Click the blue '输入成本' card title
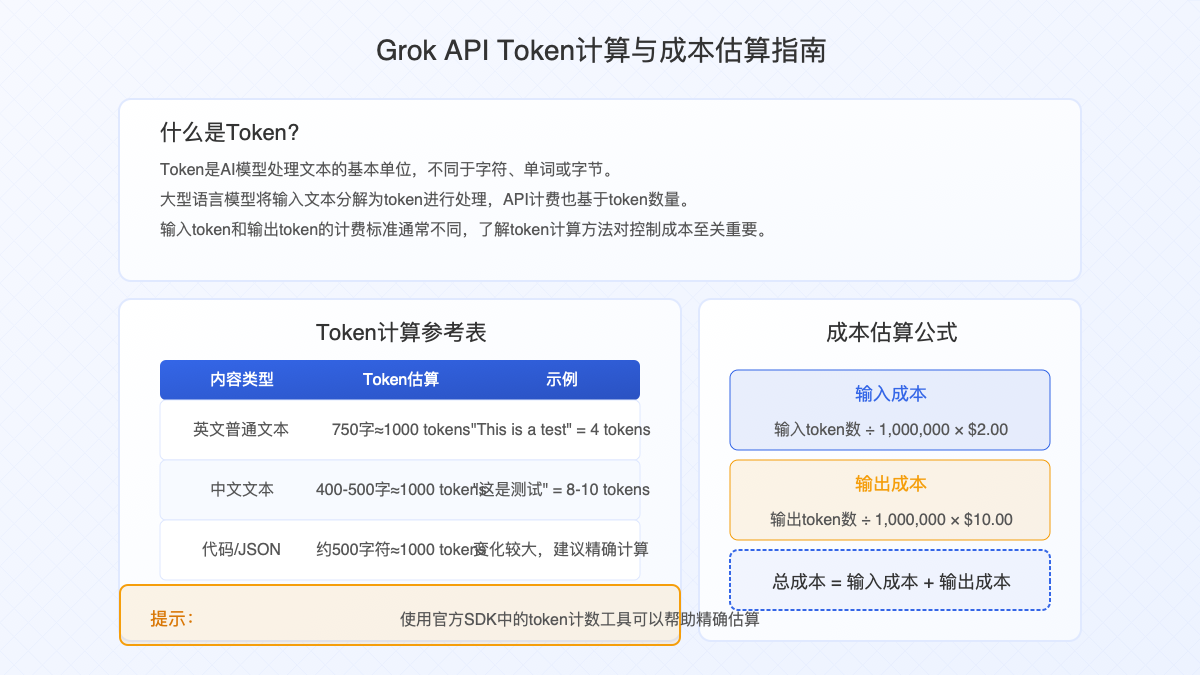The height and width of the screenshot is (675, 1200). coord(890,393)
